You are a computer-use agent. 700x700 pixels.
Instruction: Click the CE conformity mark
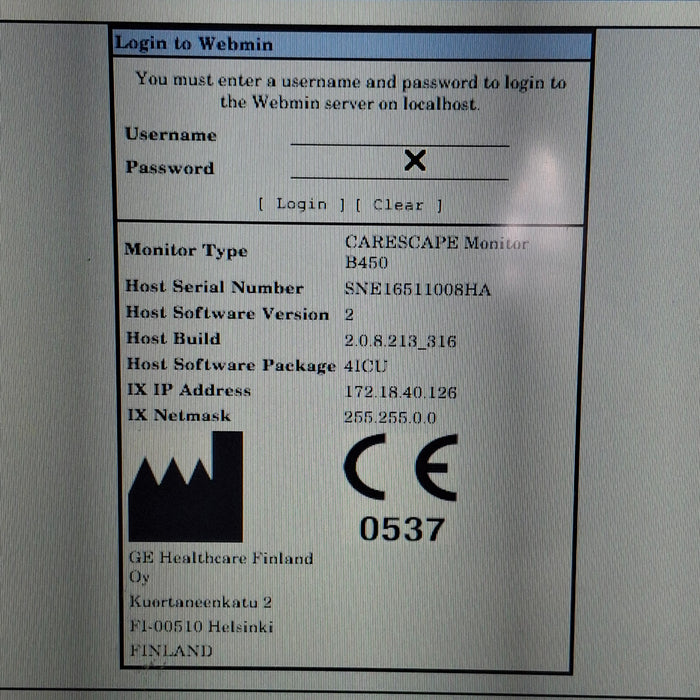click(400, 467)
